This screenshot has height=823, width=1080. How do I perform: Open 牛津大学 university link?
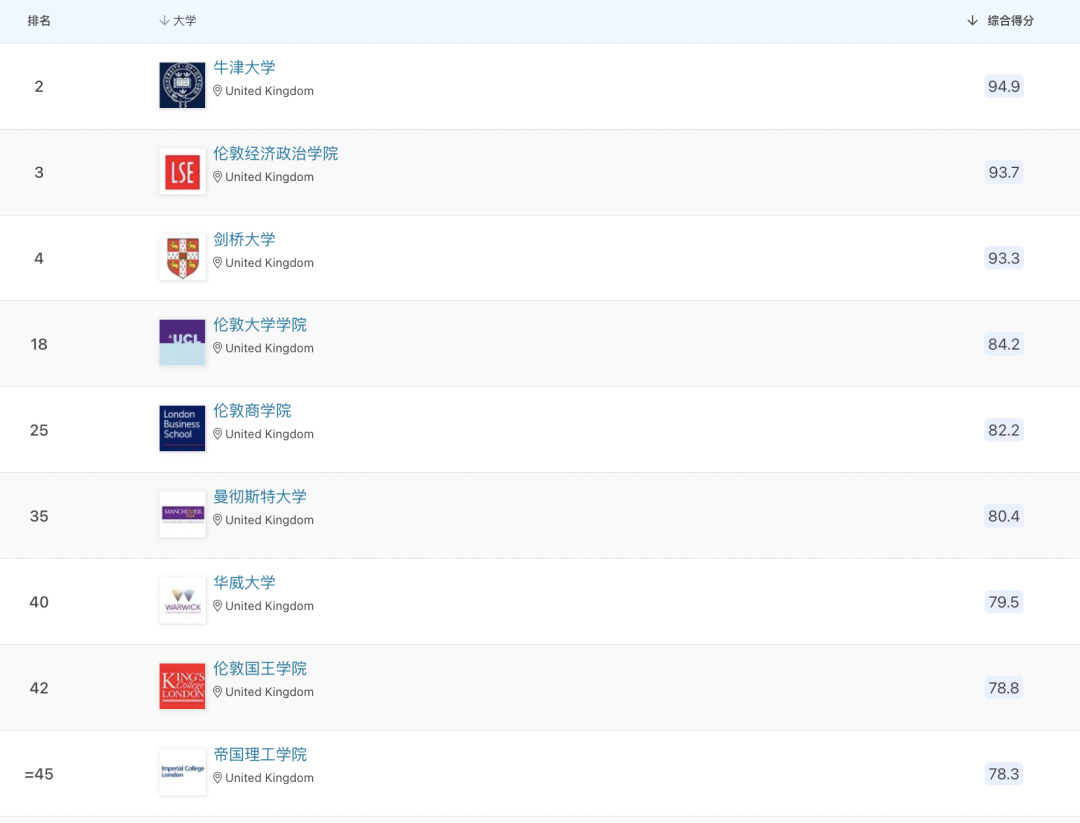coord(244,67)
